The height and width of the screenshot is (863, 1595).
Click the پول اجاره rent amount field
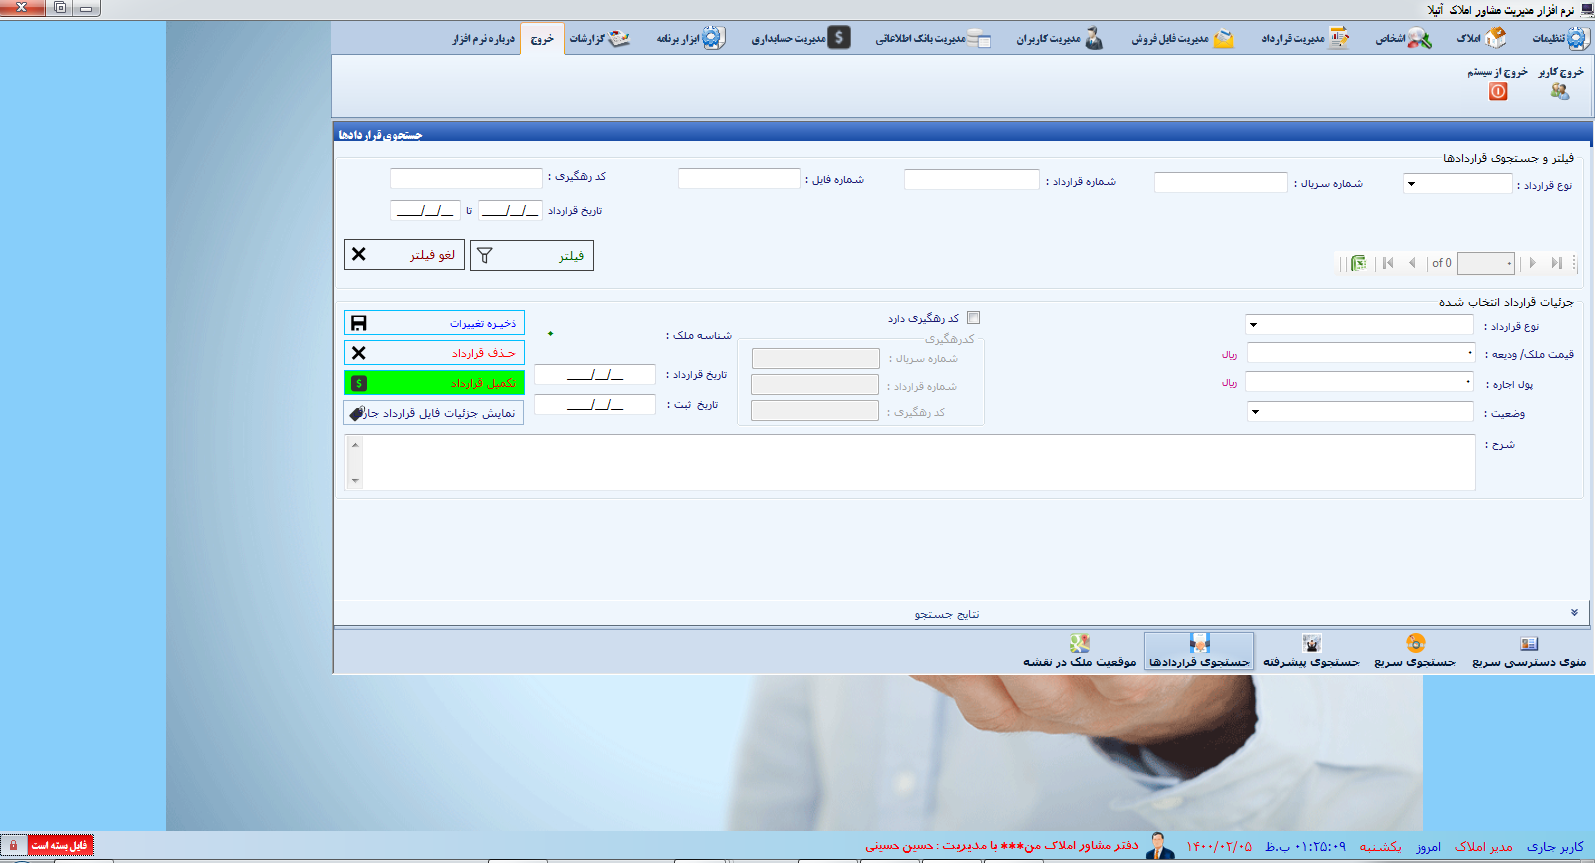pos(1359,382)
